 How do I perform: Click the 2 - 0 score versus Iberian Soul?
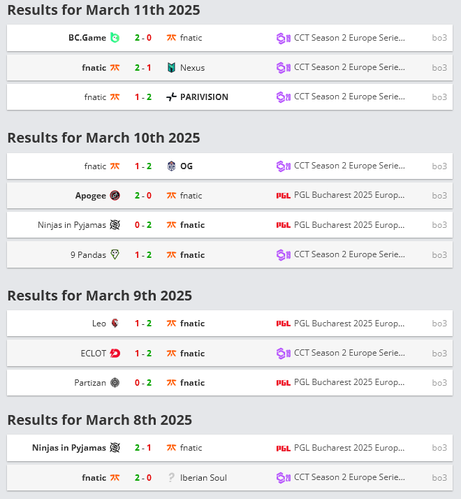click(143, 478)
